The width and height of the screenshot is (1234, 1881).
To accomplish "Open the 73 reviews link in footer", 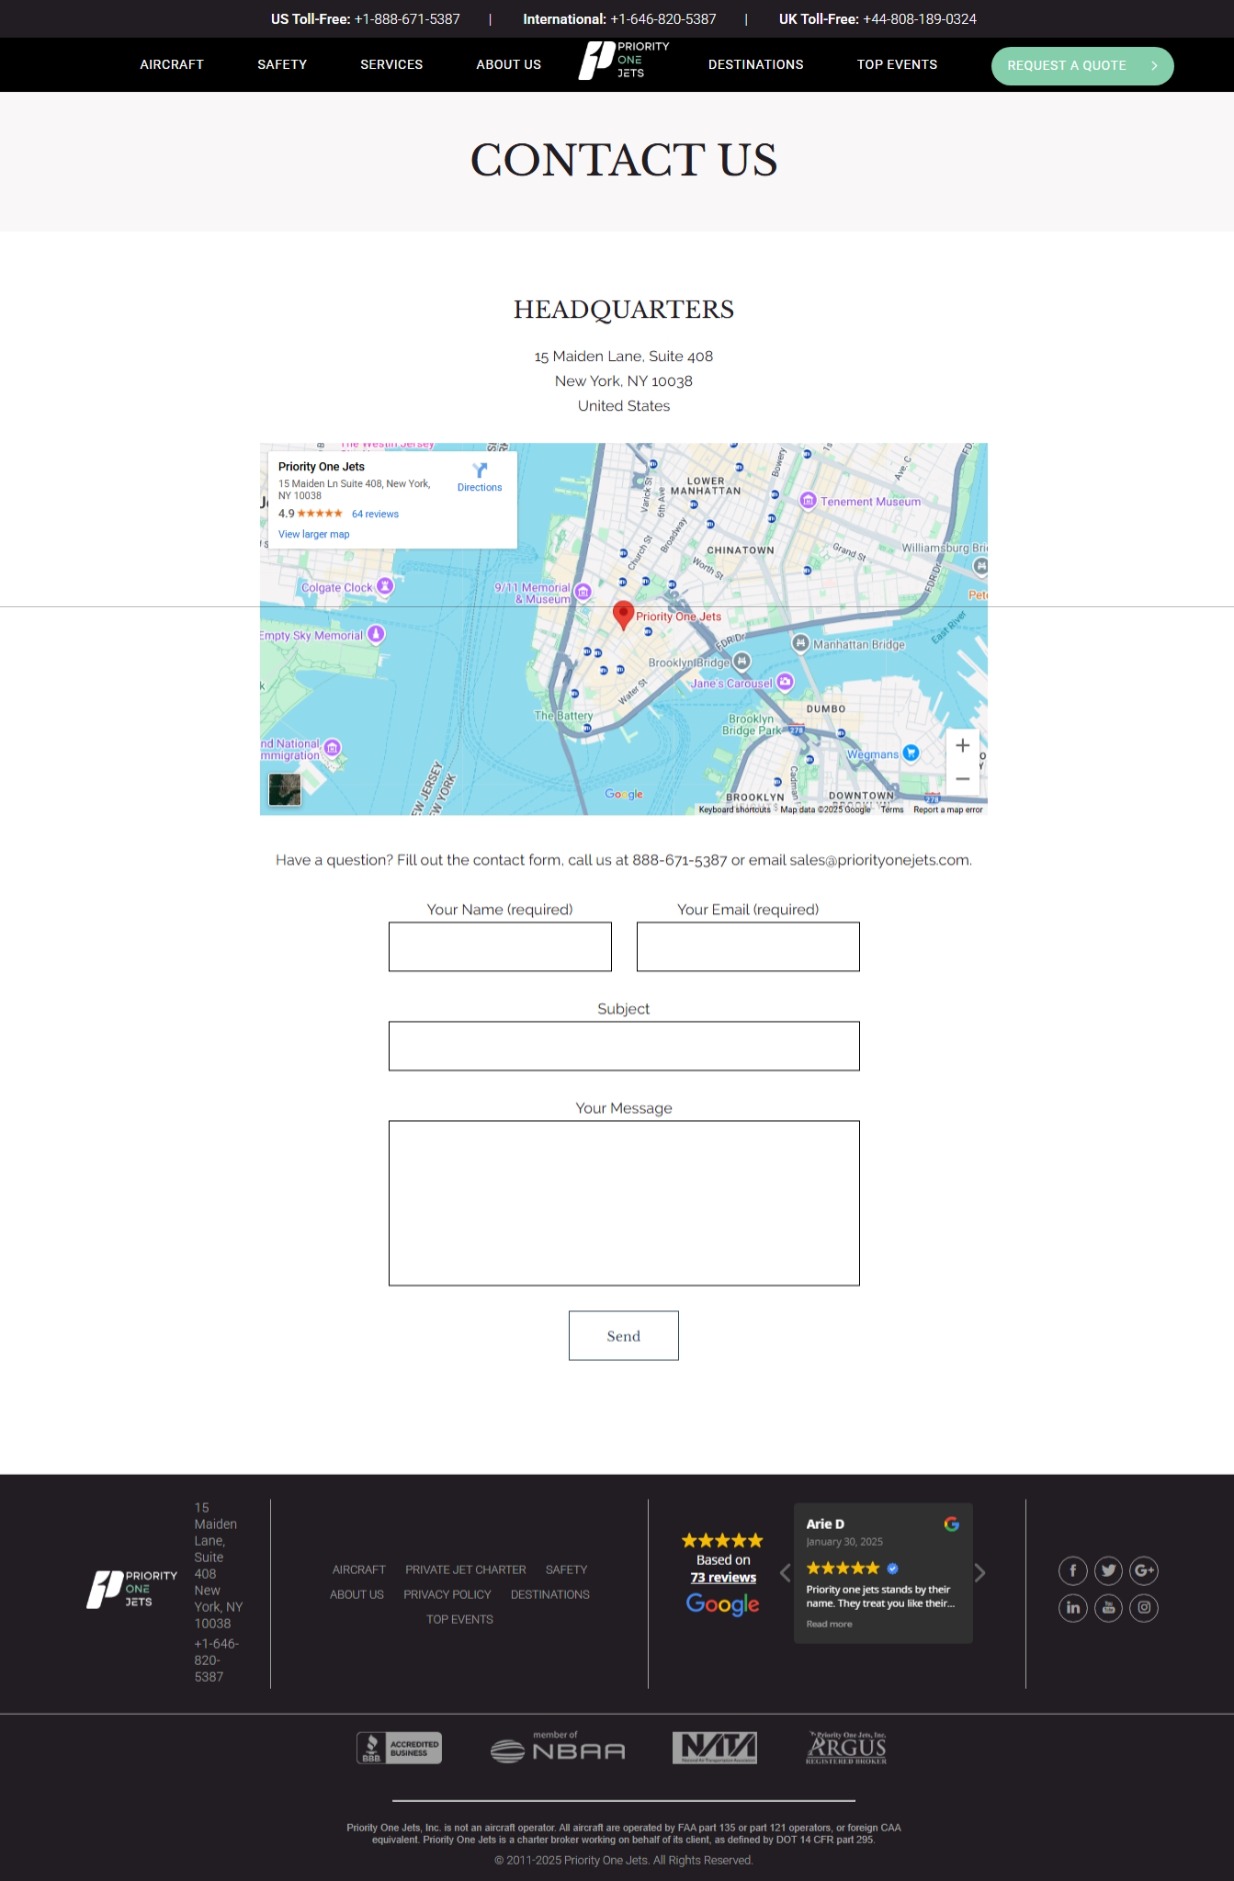I will [723, 1578].
